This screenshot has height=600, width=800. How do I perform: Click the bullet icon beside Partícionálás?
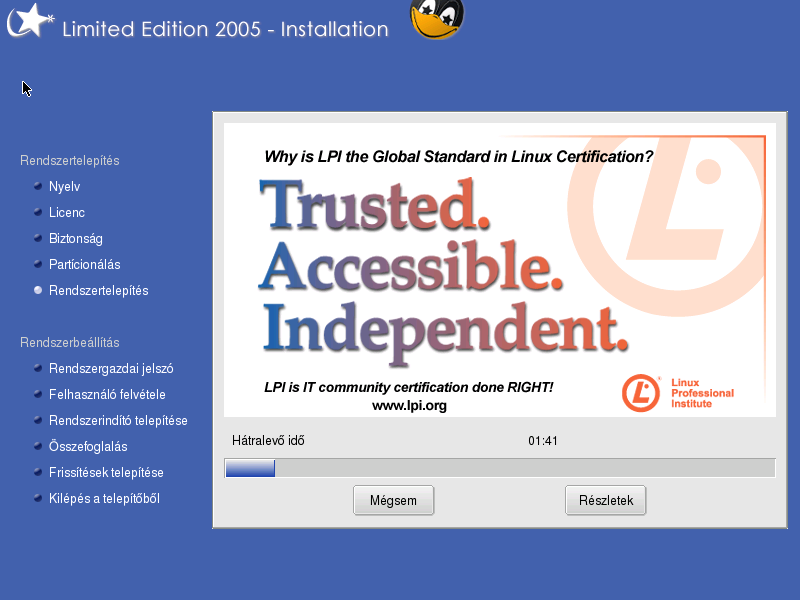coord(38,264)
